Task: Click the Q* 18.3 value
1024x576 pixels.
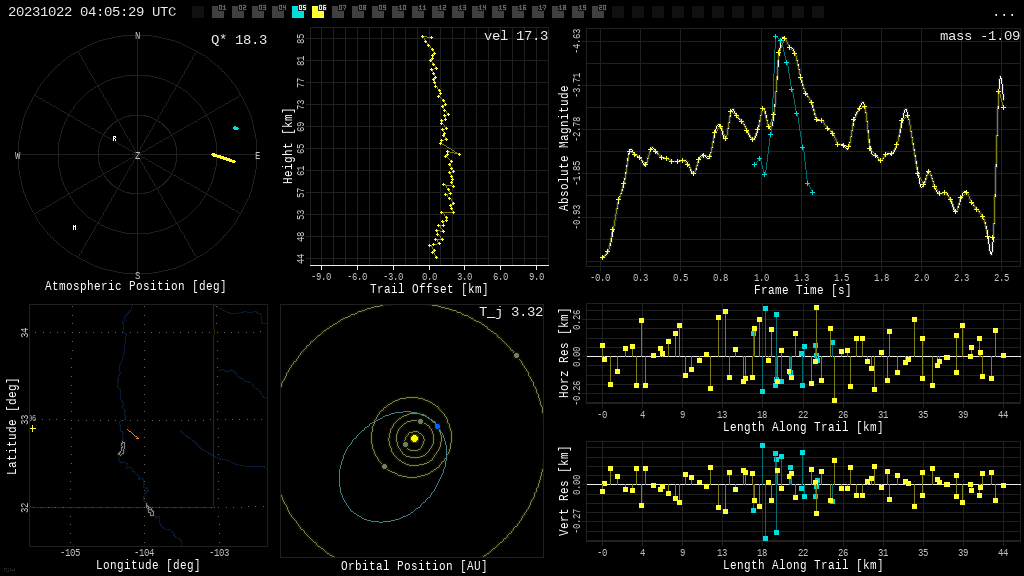Action: (238, 40)
